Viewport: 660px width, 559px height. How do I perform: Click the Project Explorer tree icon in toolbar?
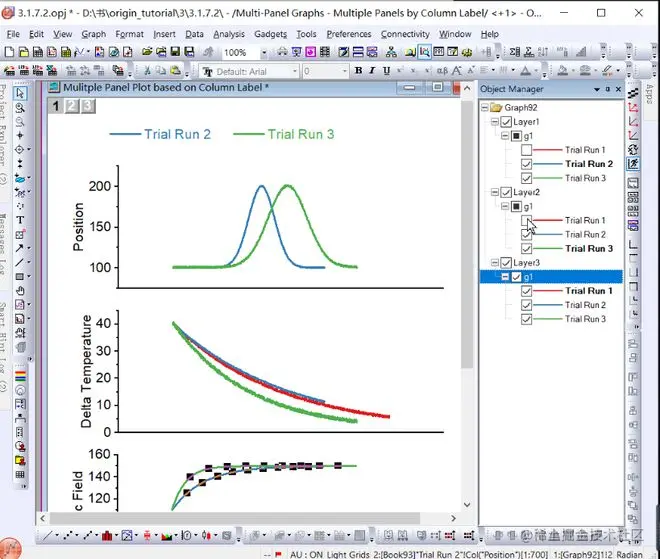[391, 52]
